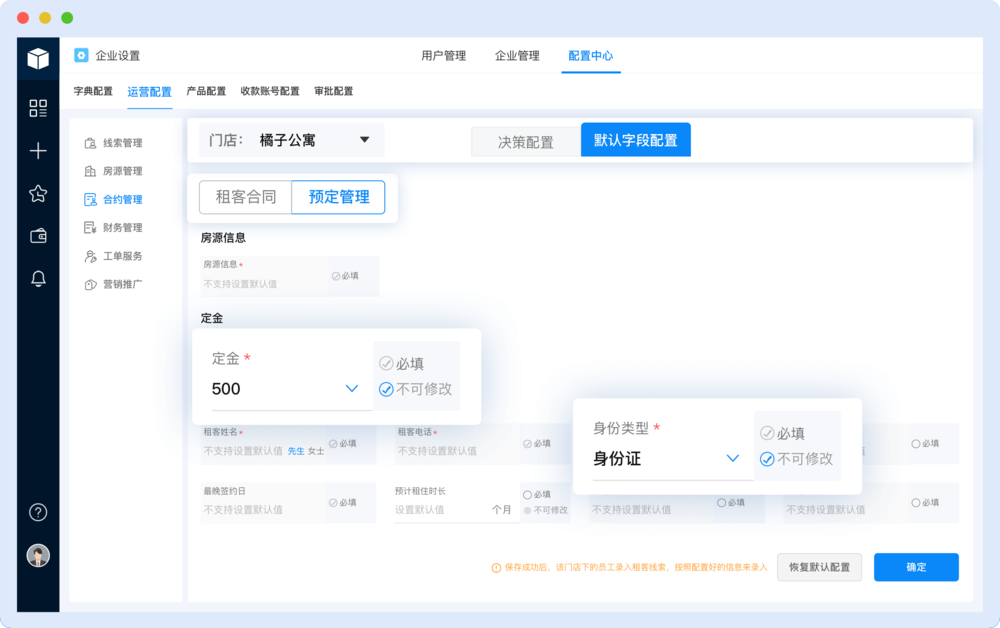1000x628 pixels.
Task: Toggle 必填 checkbox for 租客电话
Action: coord(527,444)
